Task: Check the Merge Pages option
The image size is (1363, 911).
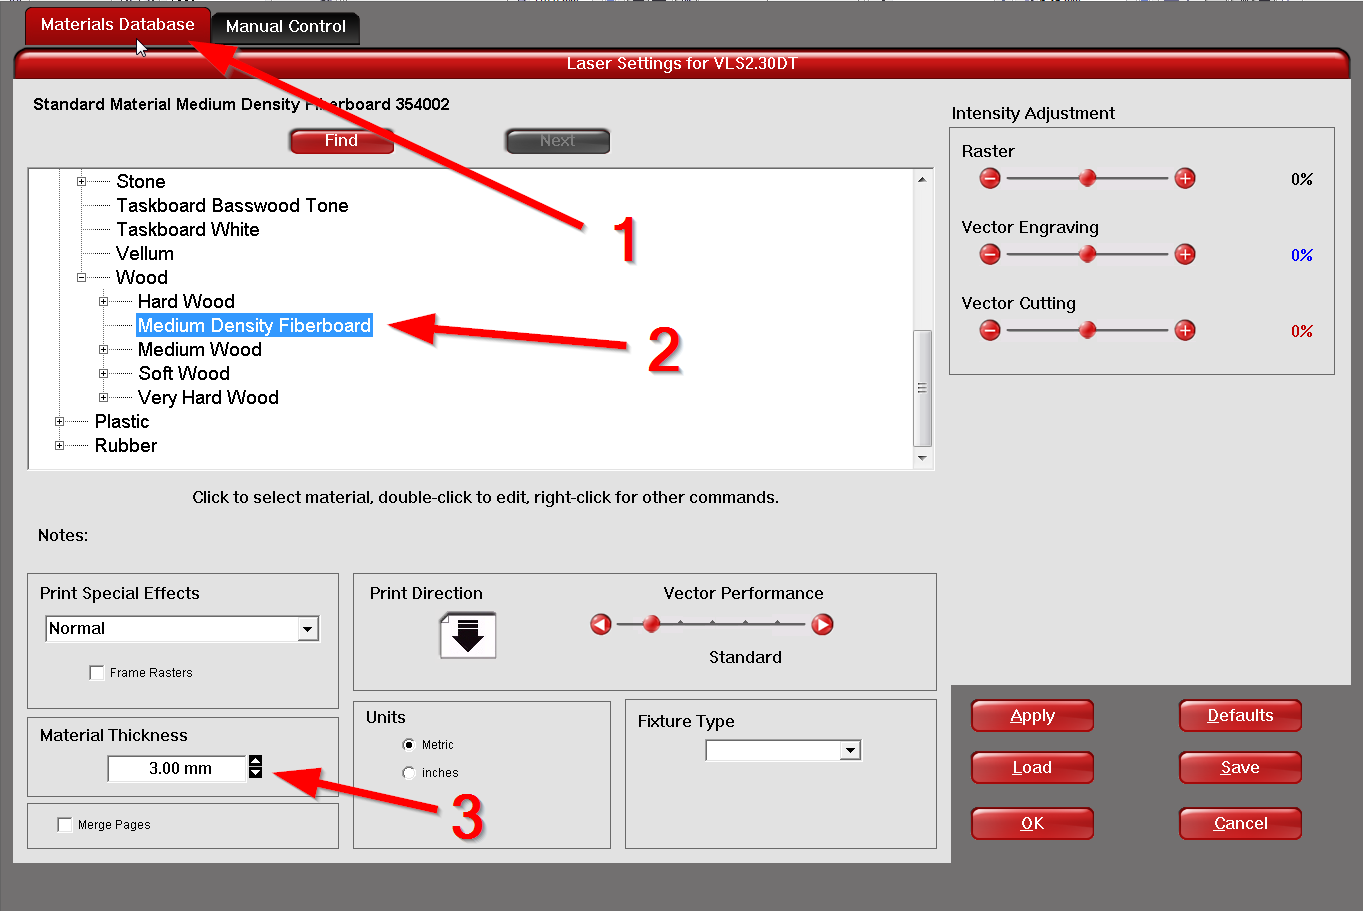Action: [65, 825]
